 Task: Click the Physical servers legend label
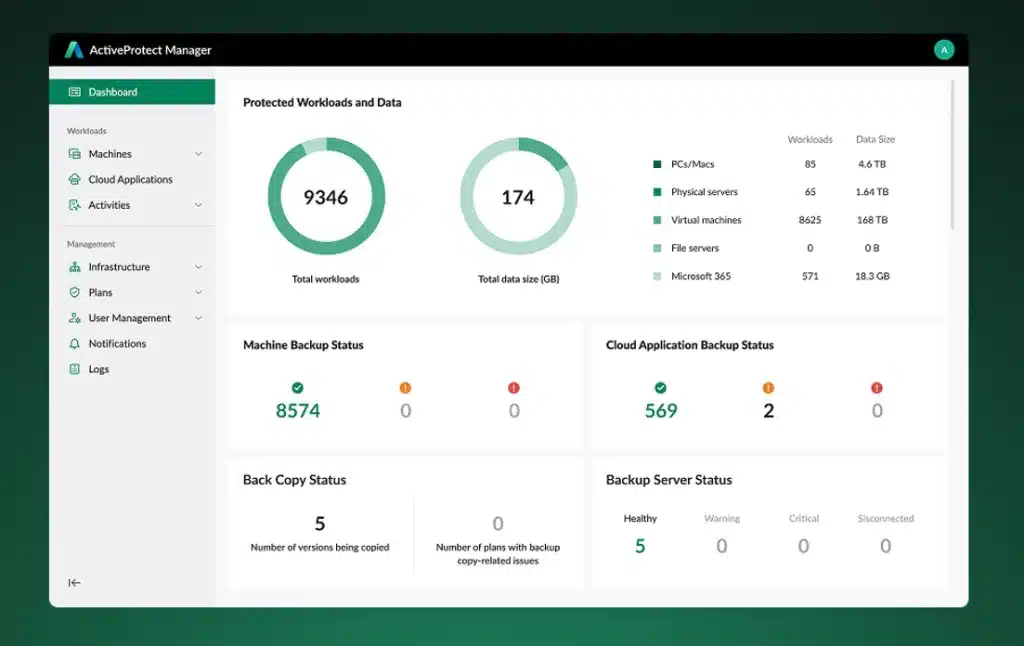(704, 192)
